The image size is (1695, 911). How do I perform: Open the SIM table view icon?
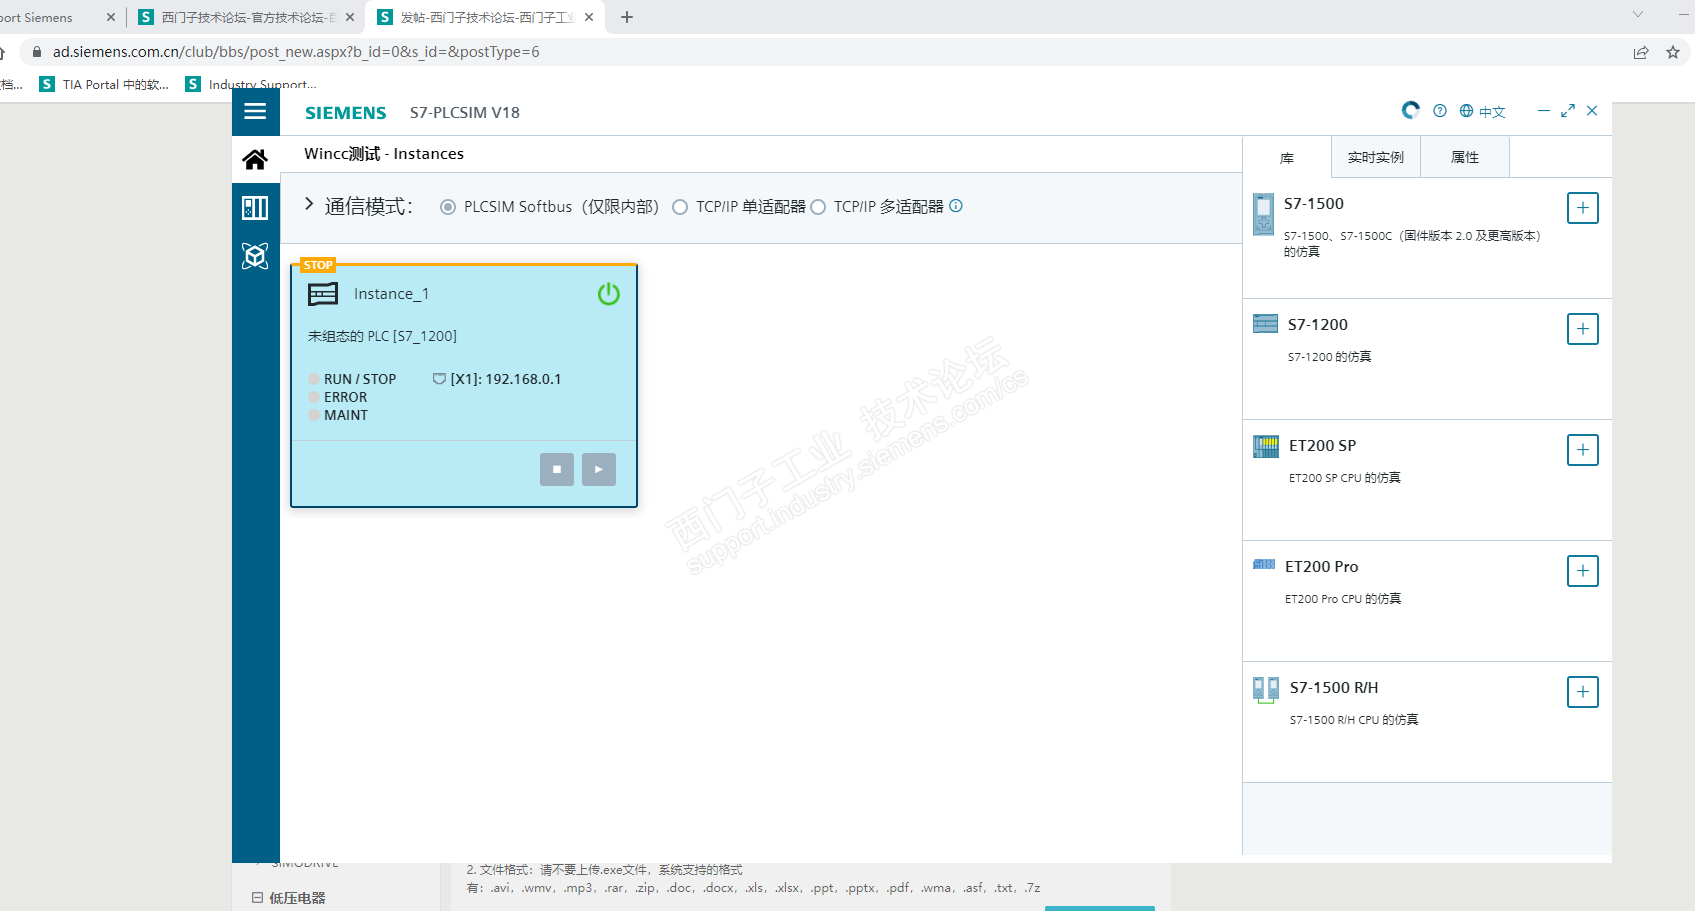pyautogui.click(x=255, y=207)
